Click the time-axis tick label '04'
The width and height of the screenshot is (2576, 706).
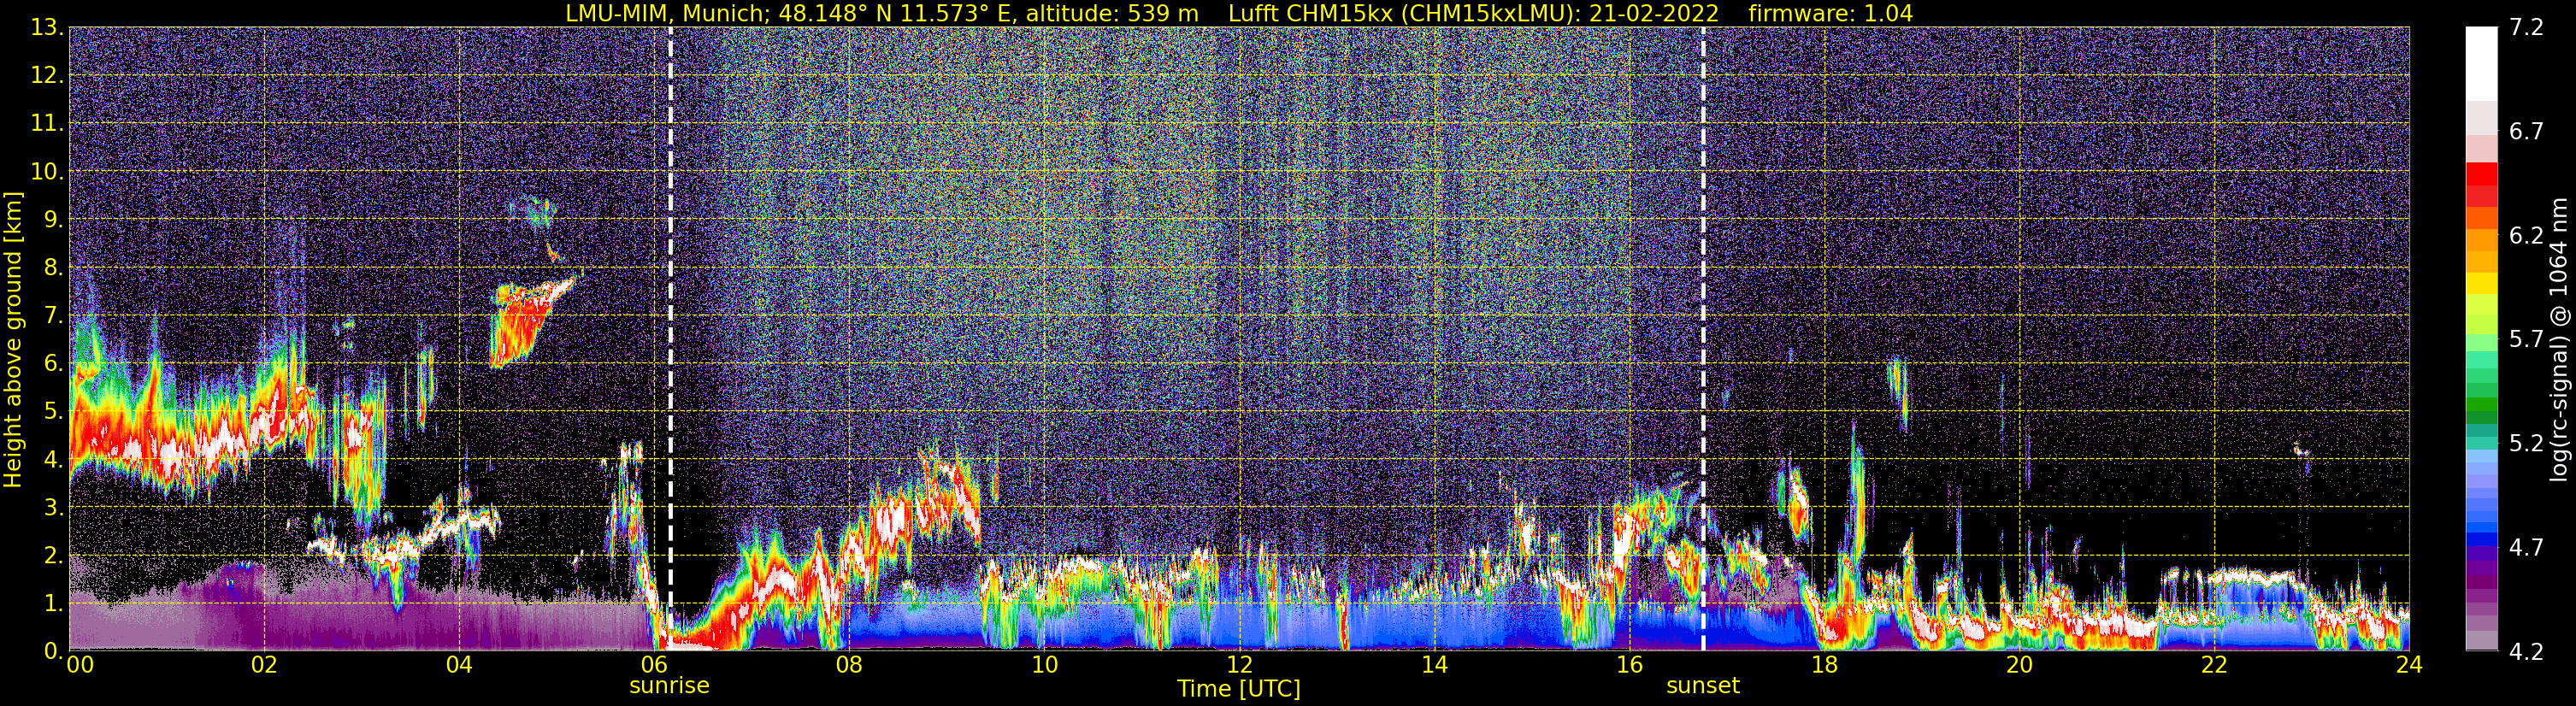pyautogui.click(x=459, y=666)
